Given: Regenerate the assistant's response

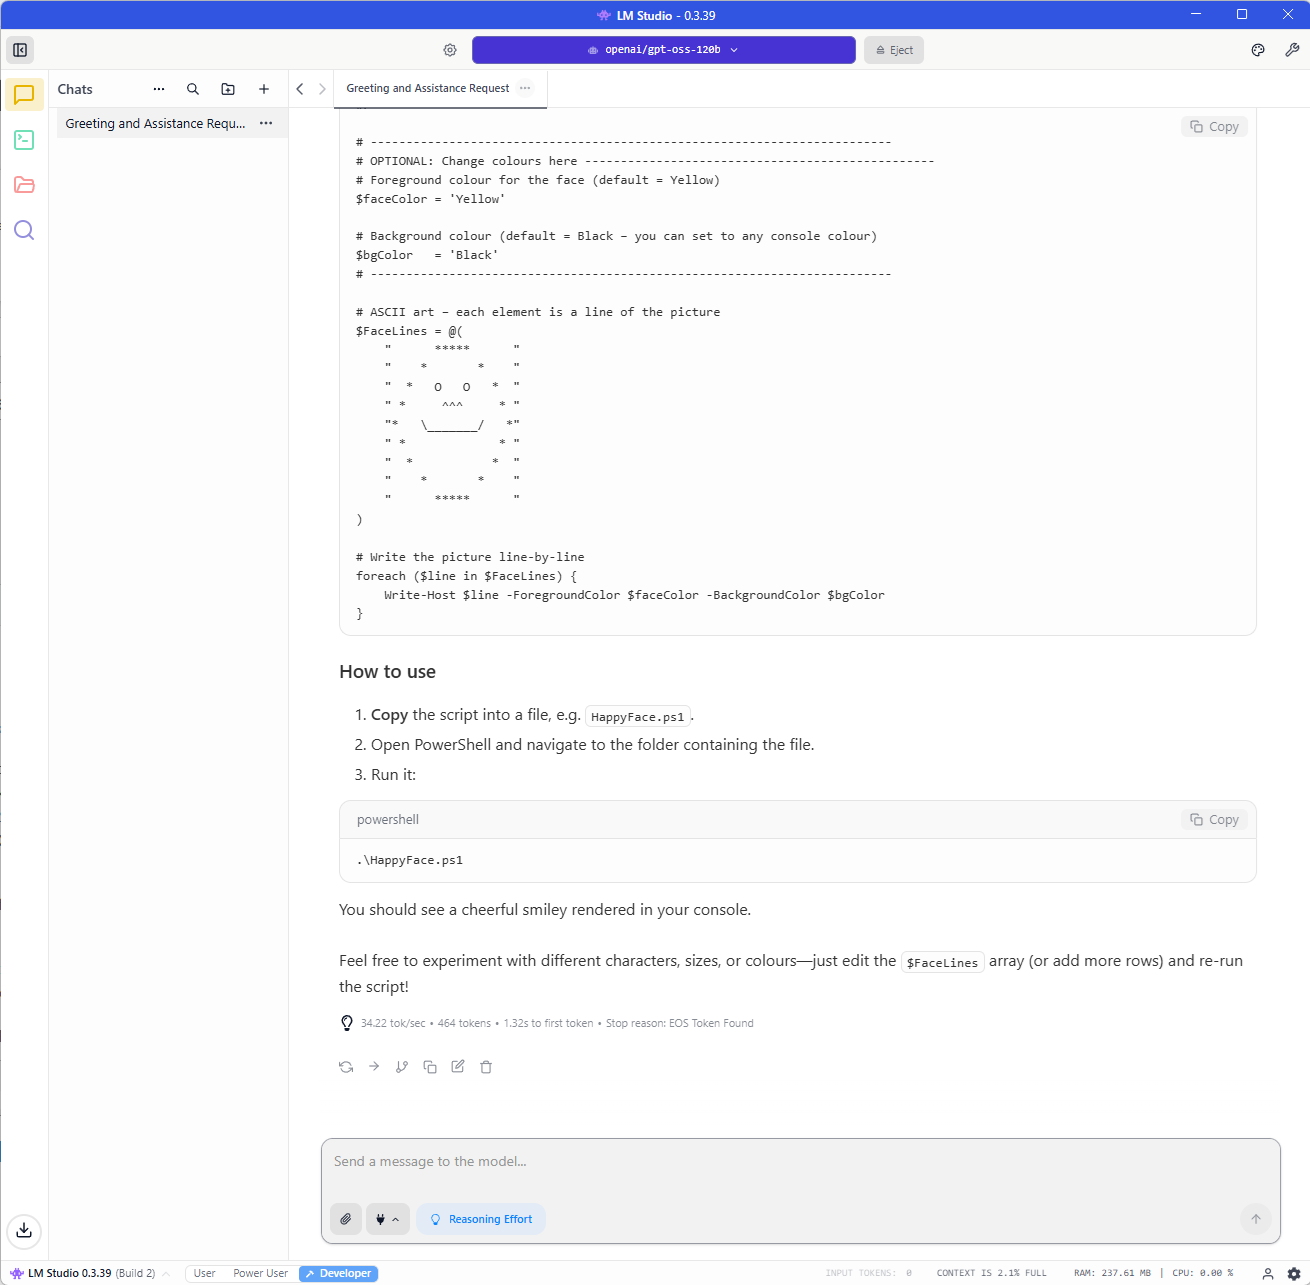Looking at the screenshot, I should tap(346, 1067).
